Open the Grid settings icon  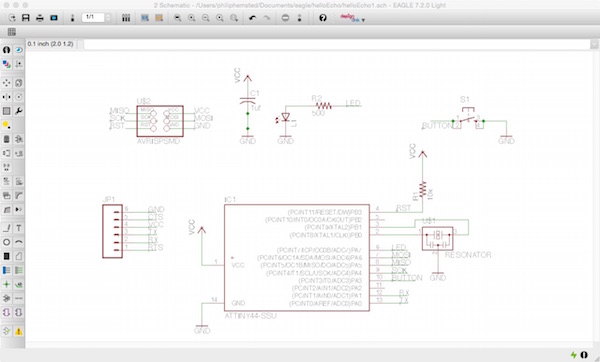pos(11,32)
